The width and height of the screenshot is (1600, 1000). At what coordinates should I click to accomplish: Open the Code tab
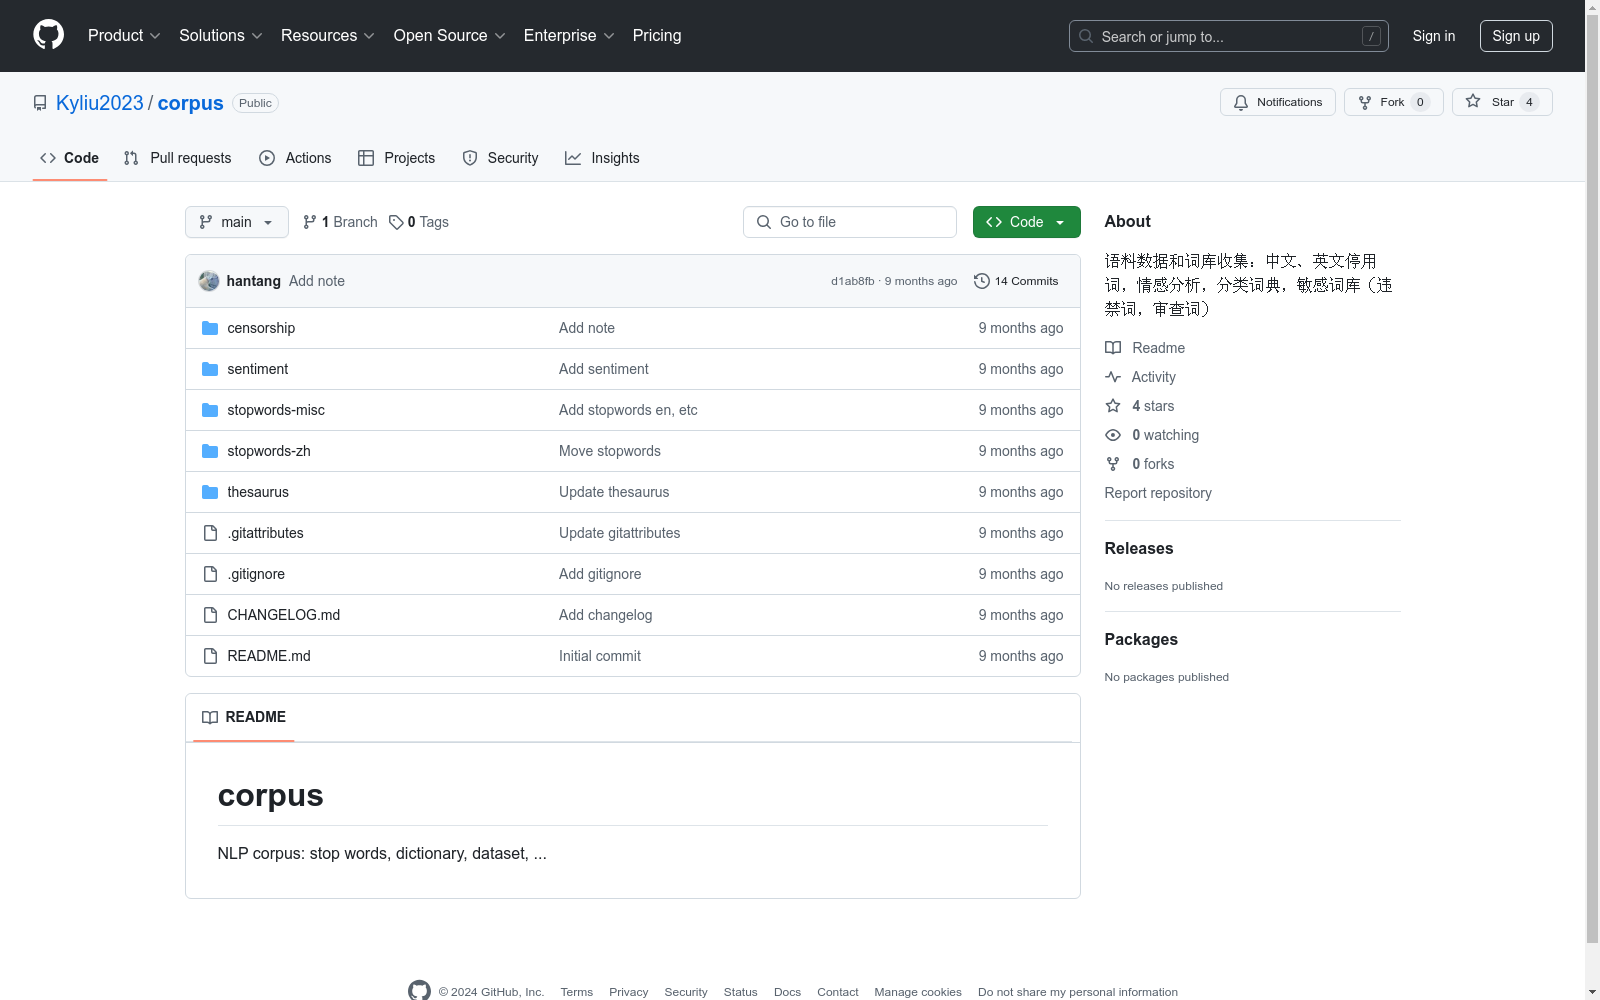pos(70,158)
